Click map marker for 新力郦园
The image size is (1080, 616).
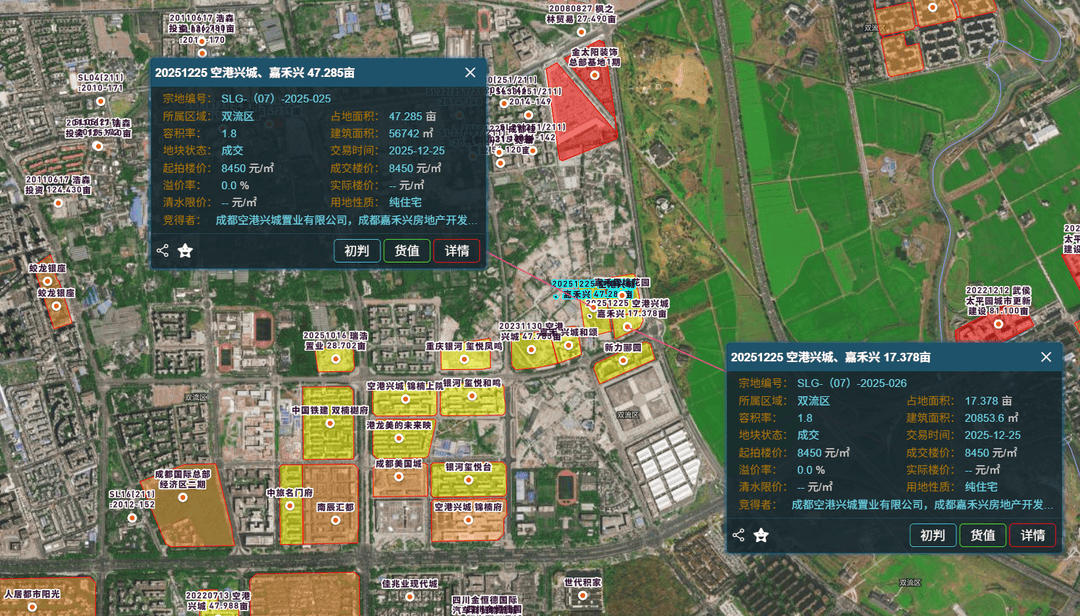(623, 360)
